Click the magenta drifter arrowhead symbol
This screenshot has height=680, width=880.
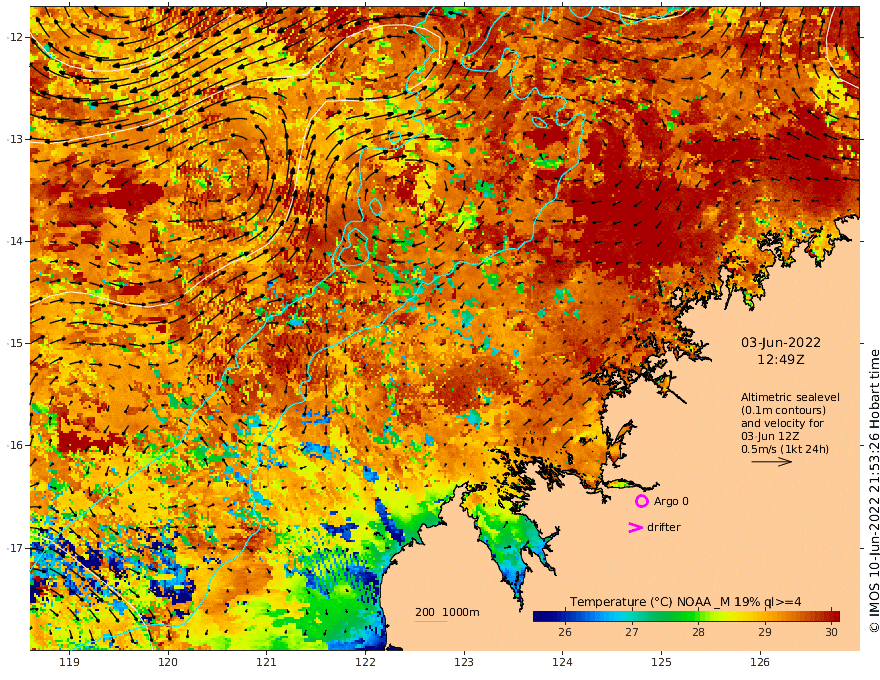coord(635,527)
